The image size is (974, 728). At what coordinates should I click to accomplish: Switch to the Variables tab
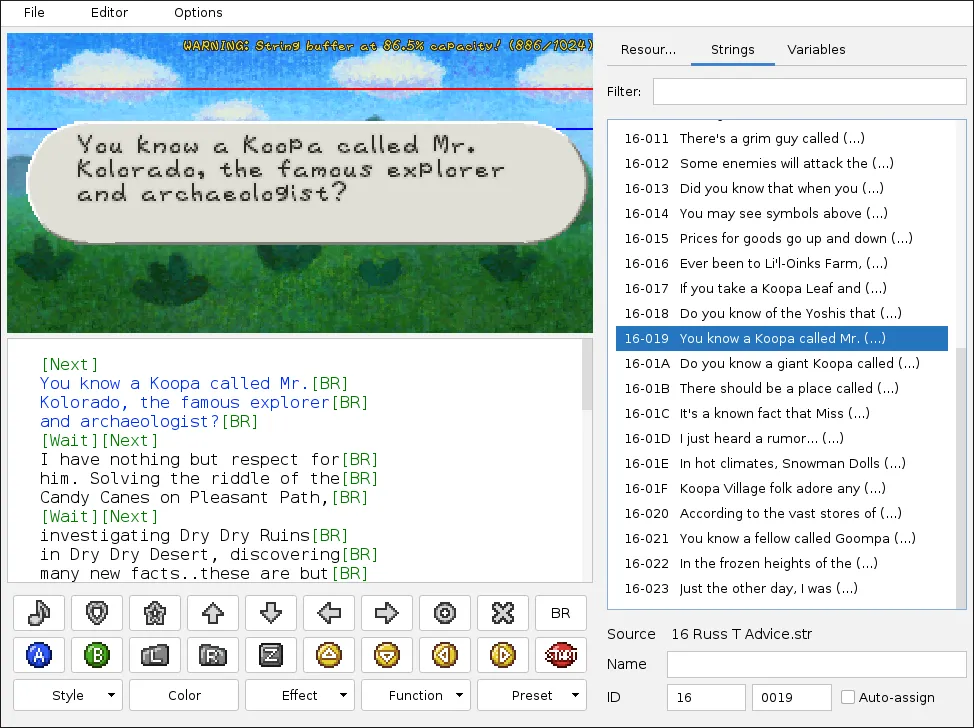click(816, 49)
